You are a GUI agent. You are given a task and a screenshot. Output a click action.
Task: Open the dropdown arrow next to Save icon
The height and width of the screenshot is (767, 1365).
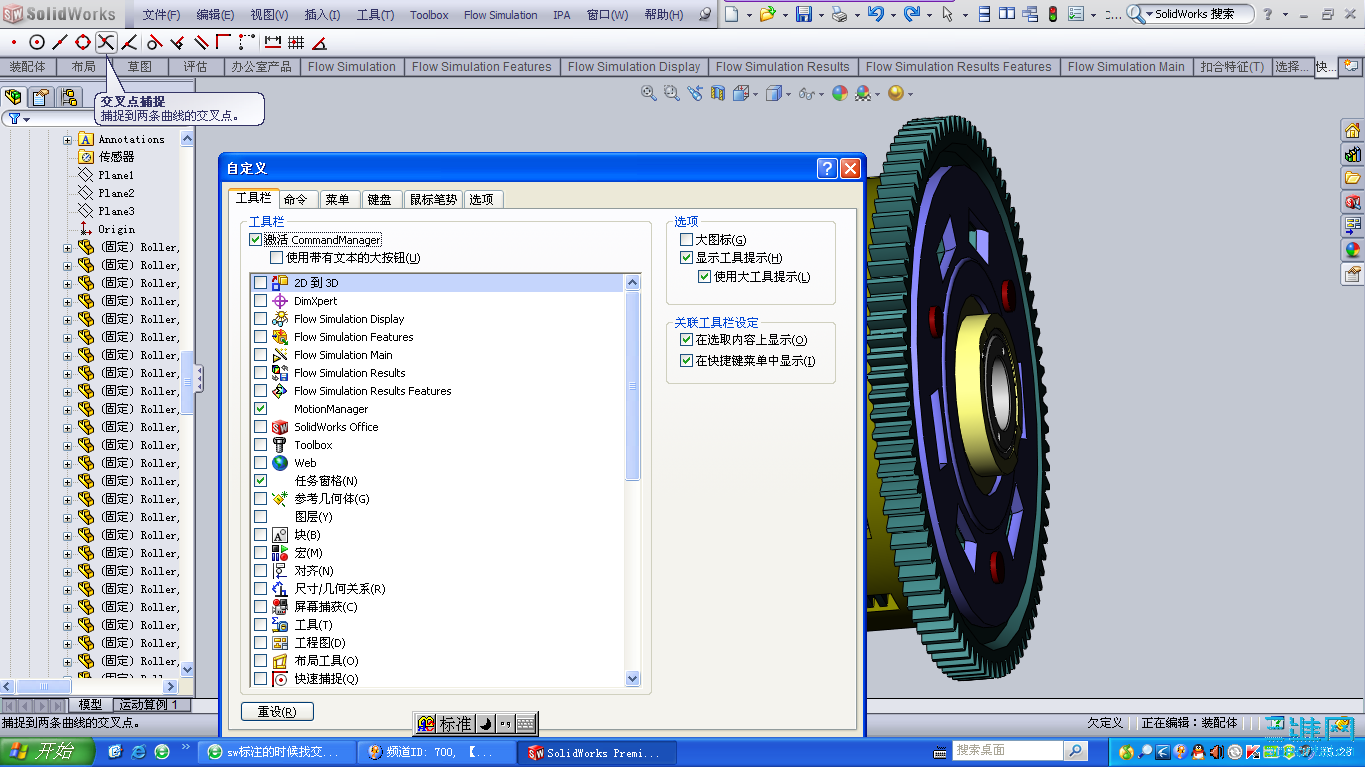[820, 15]
